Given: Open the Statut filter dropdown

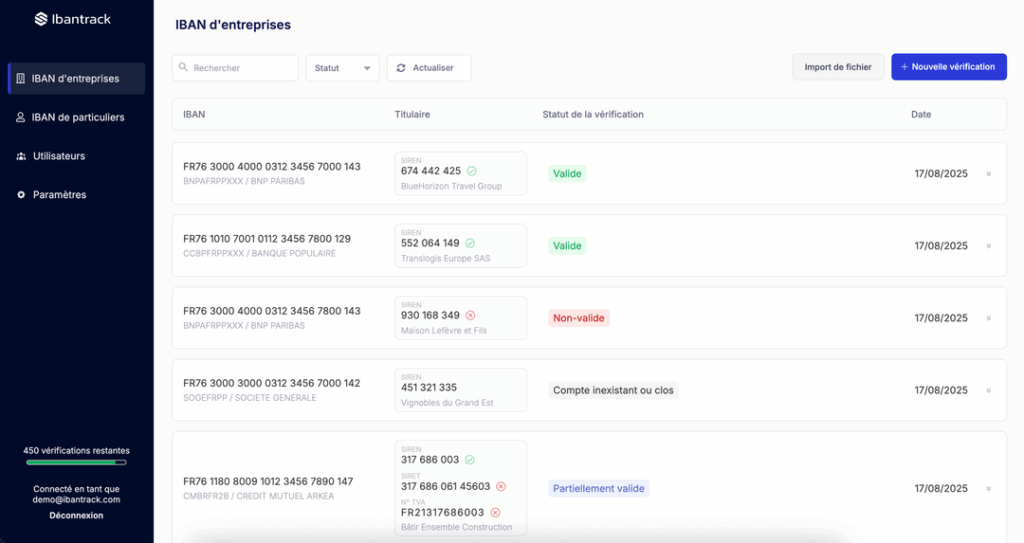Looking at the screenshot, I should pos(342,68).
